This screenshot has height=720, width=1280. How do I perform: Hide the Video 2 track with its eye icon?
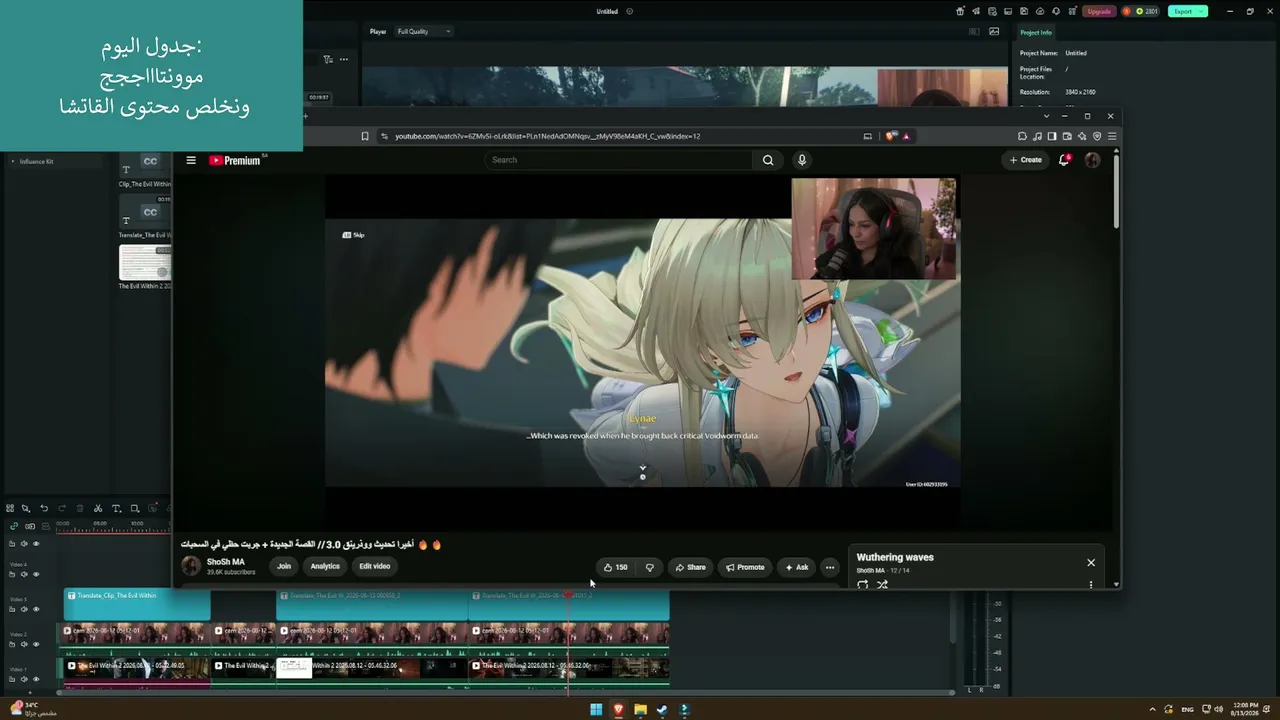pos(36,644)
